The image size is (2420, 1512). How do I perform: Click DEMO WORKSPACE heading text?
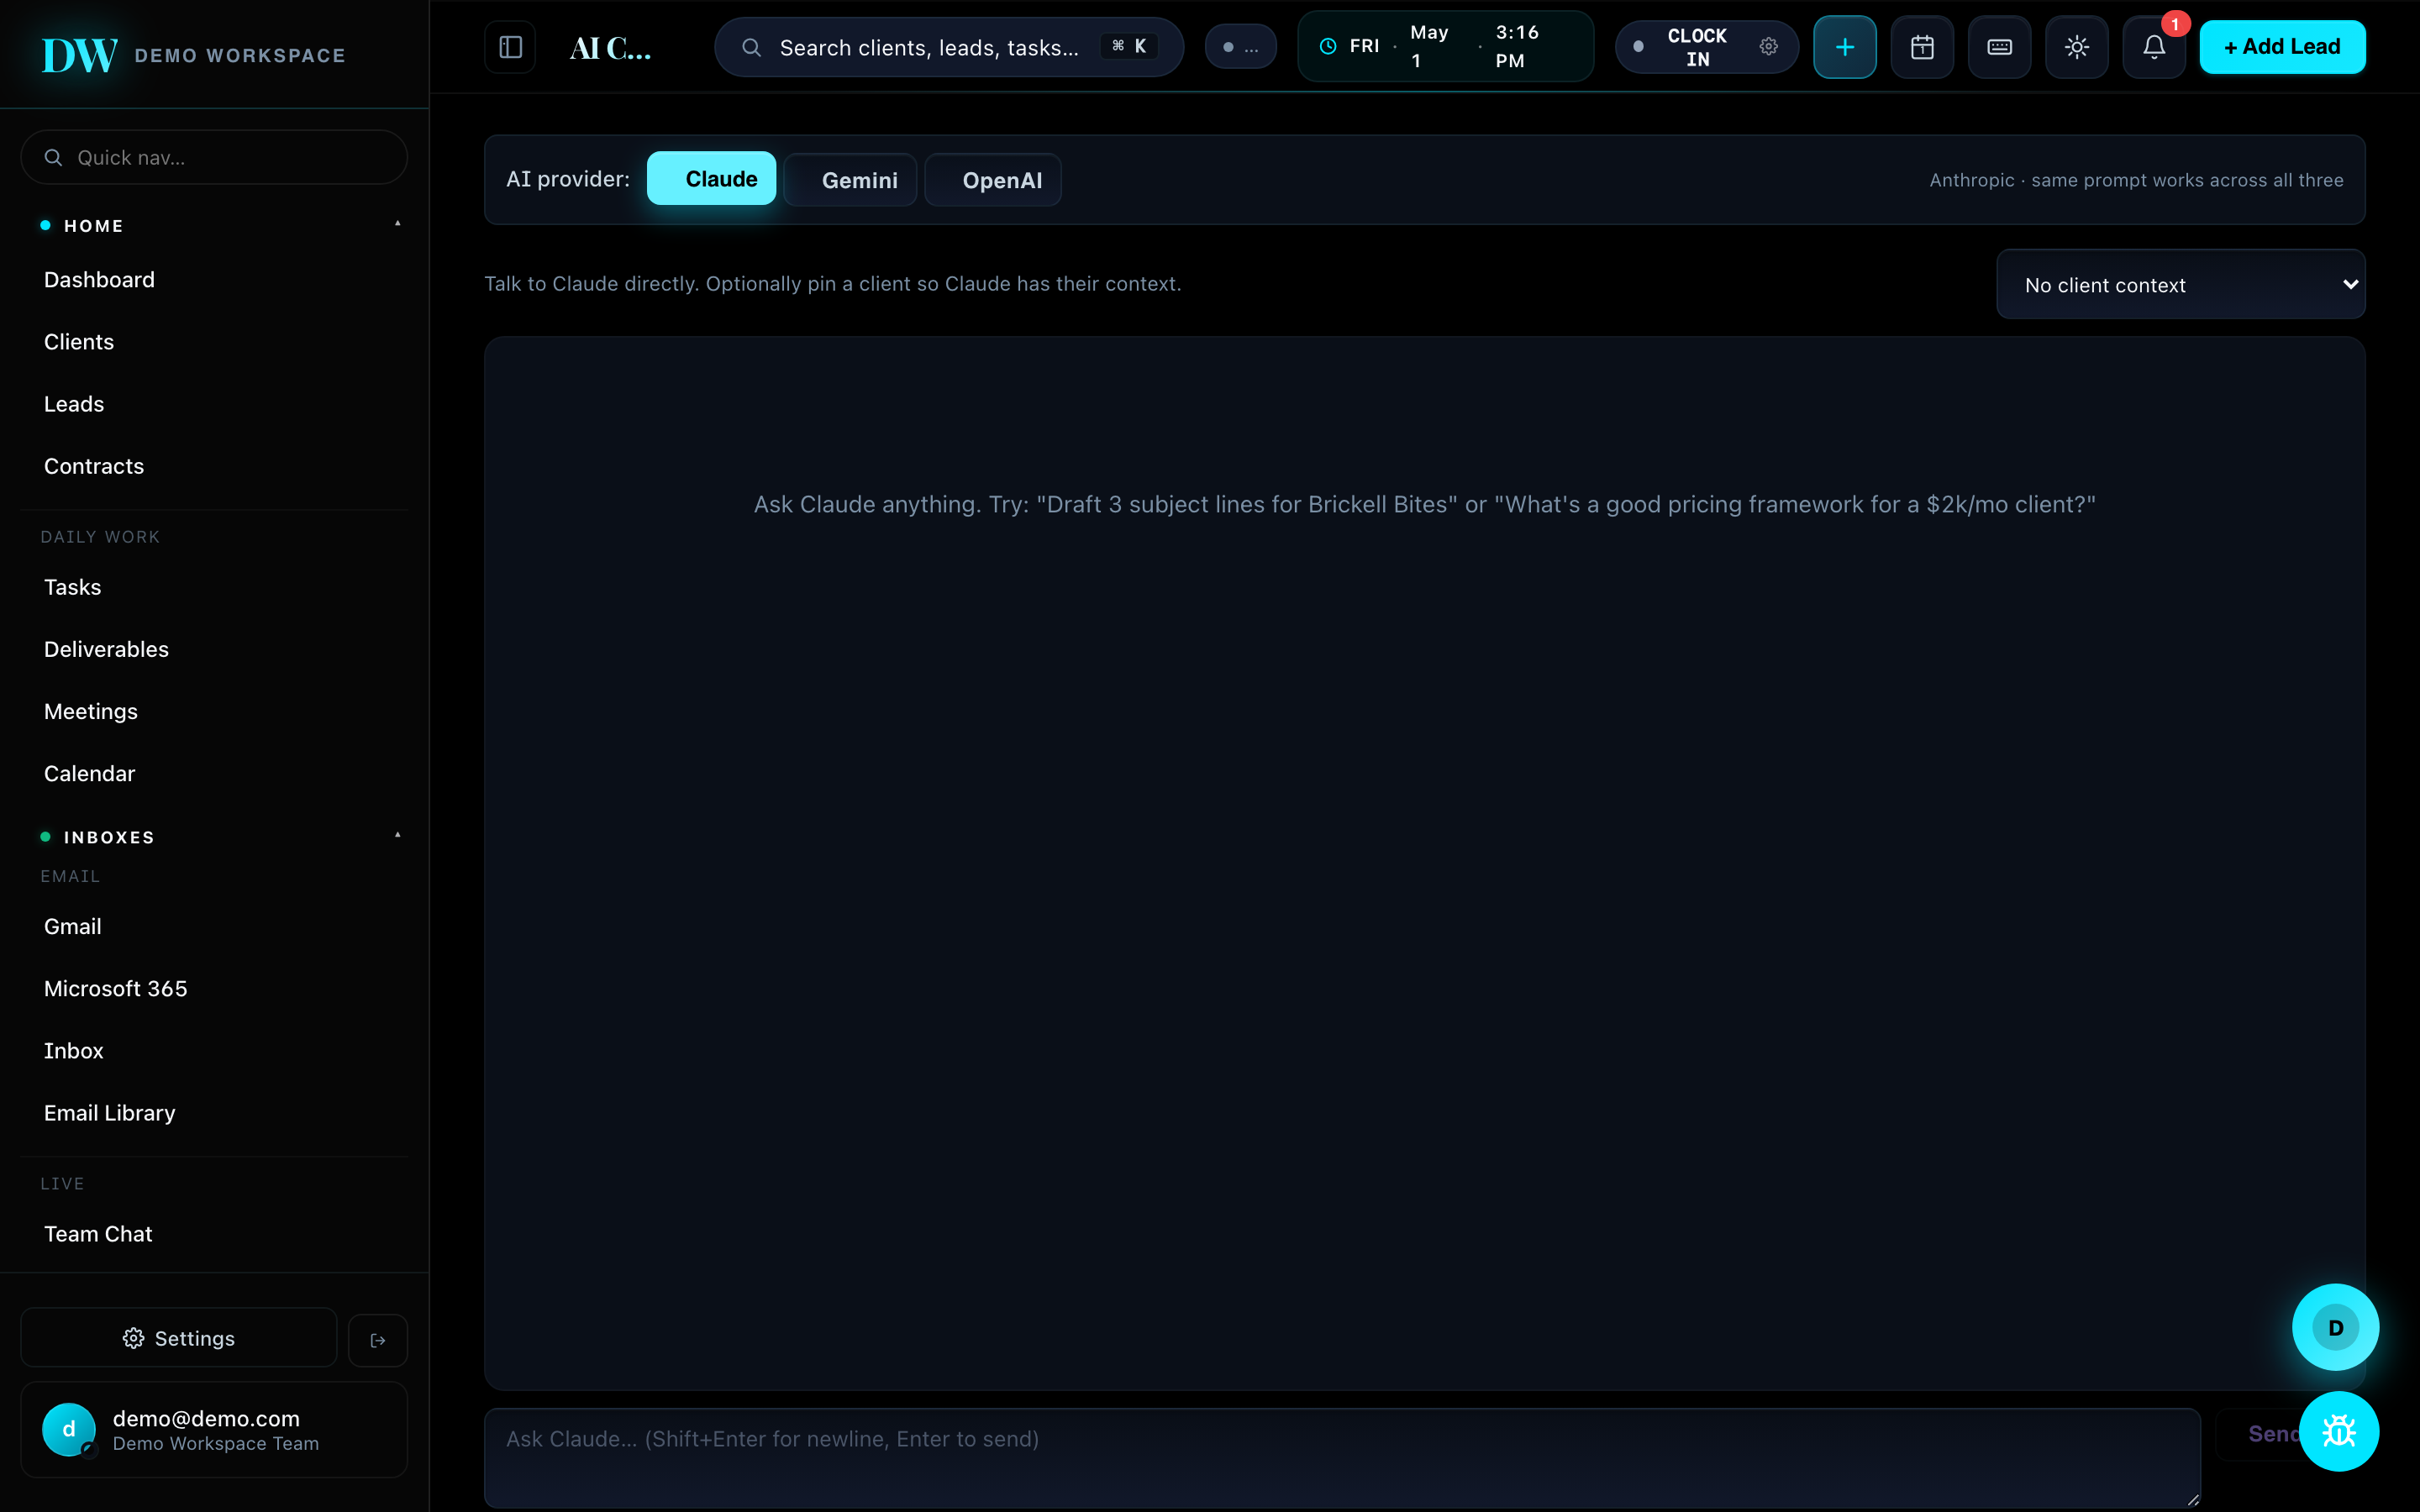click(x=240, y=56)
